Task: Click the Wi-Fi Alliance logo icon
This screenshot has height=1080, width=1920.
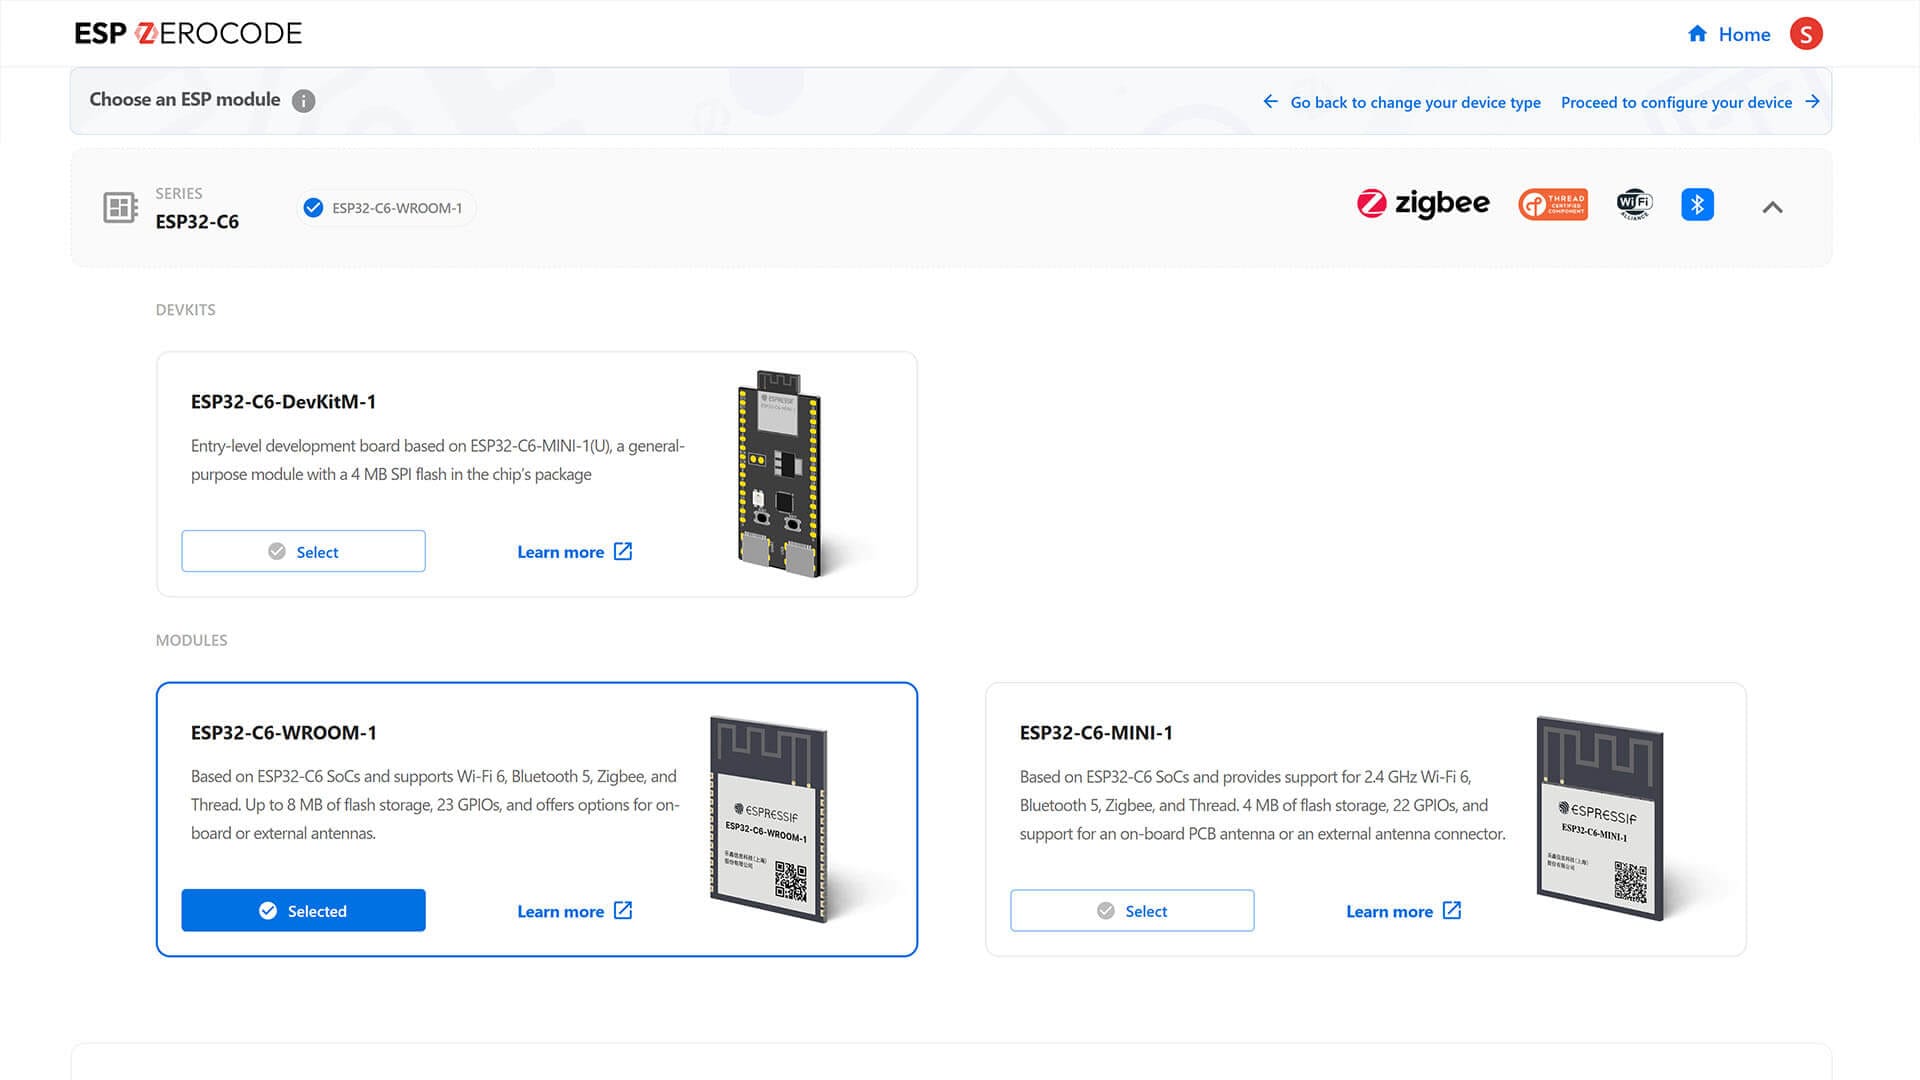Action: pyautogui.click(x=1634, y=204)
